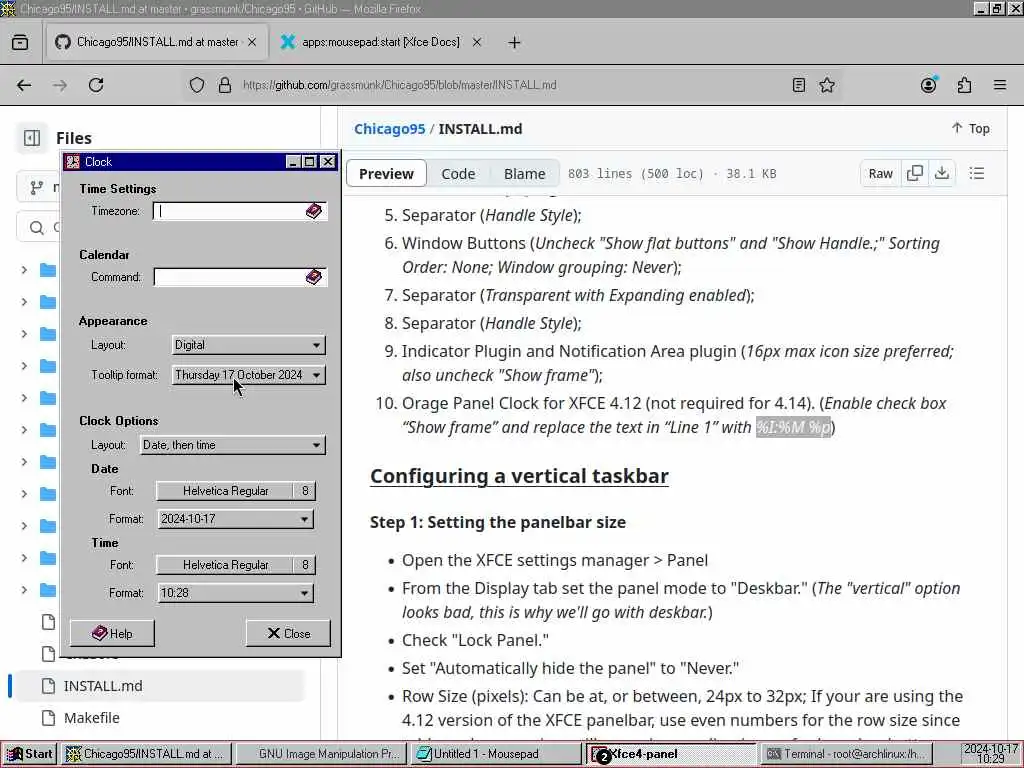This screenshot has height=768, width=1024.
Task: Open Firefox account icon
Action: 929,85
